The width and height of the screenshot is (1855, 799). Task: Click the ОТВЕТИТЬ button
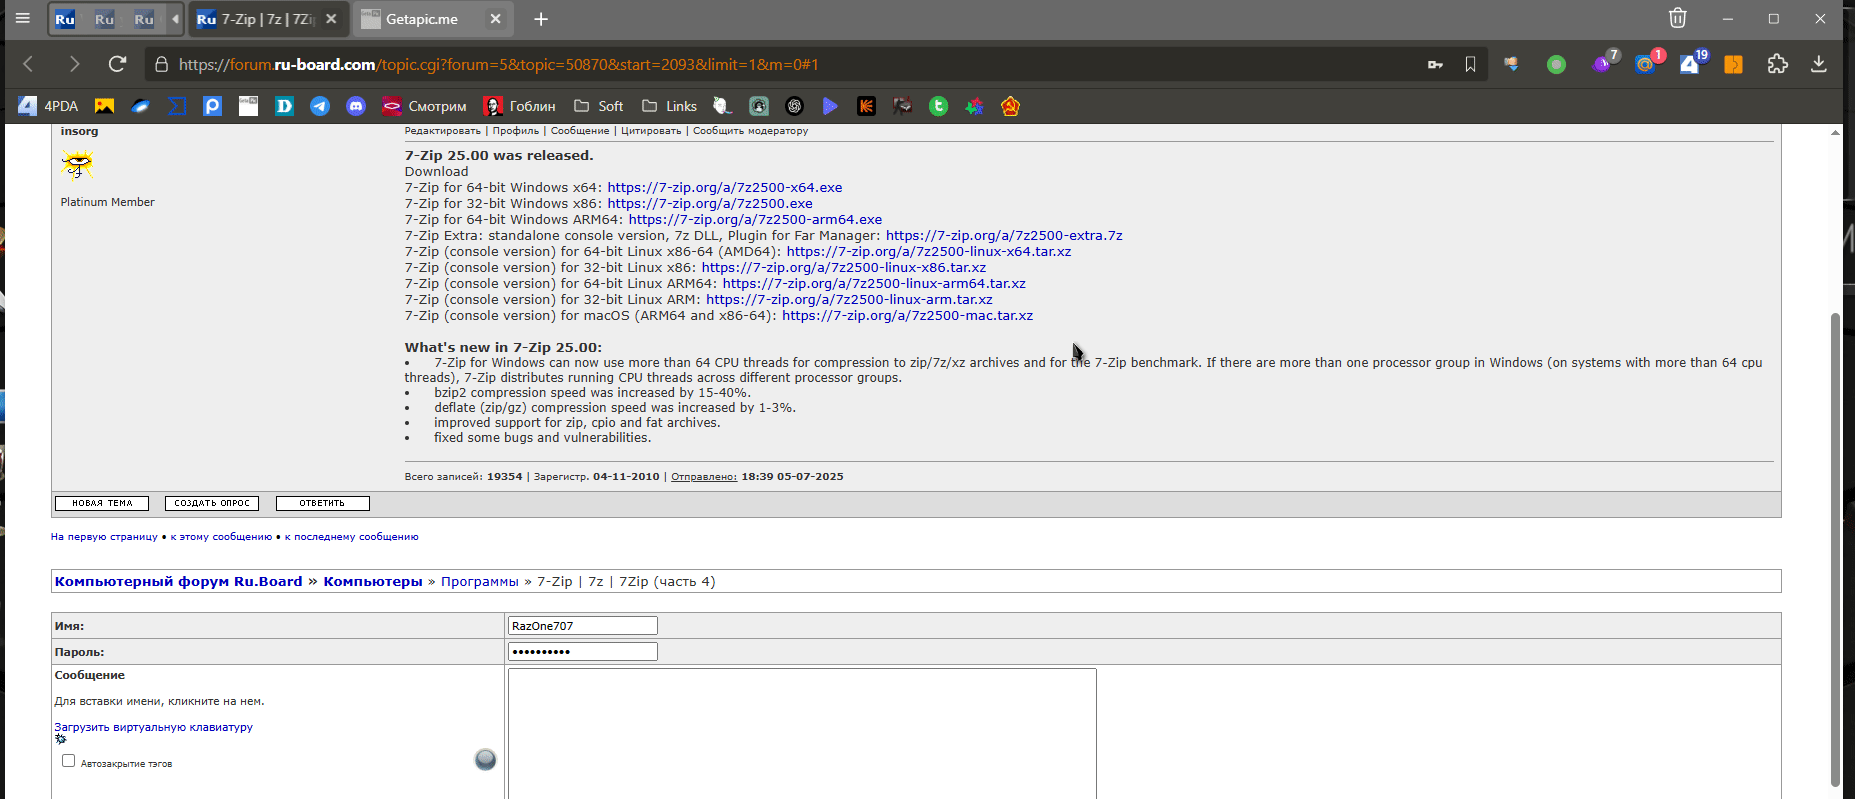[x=322, y=503]
